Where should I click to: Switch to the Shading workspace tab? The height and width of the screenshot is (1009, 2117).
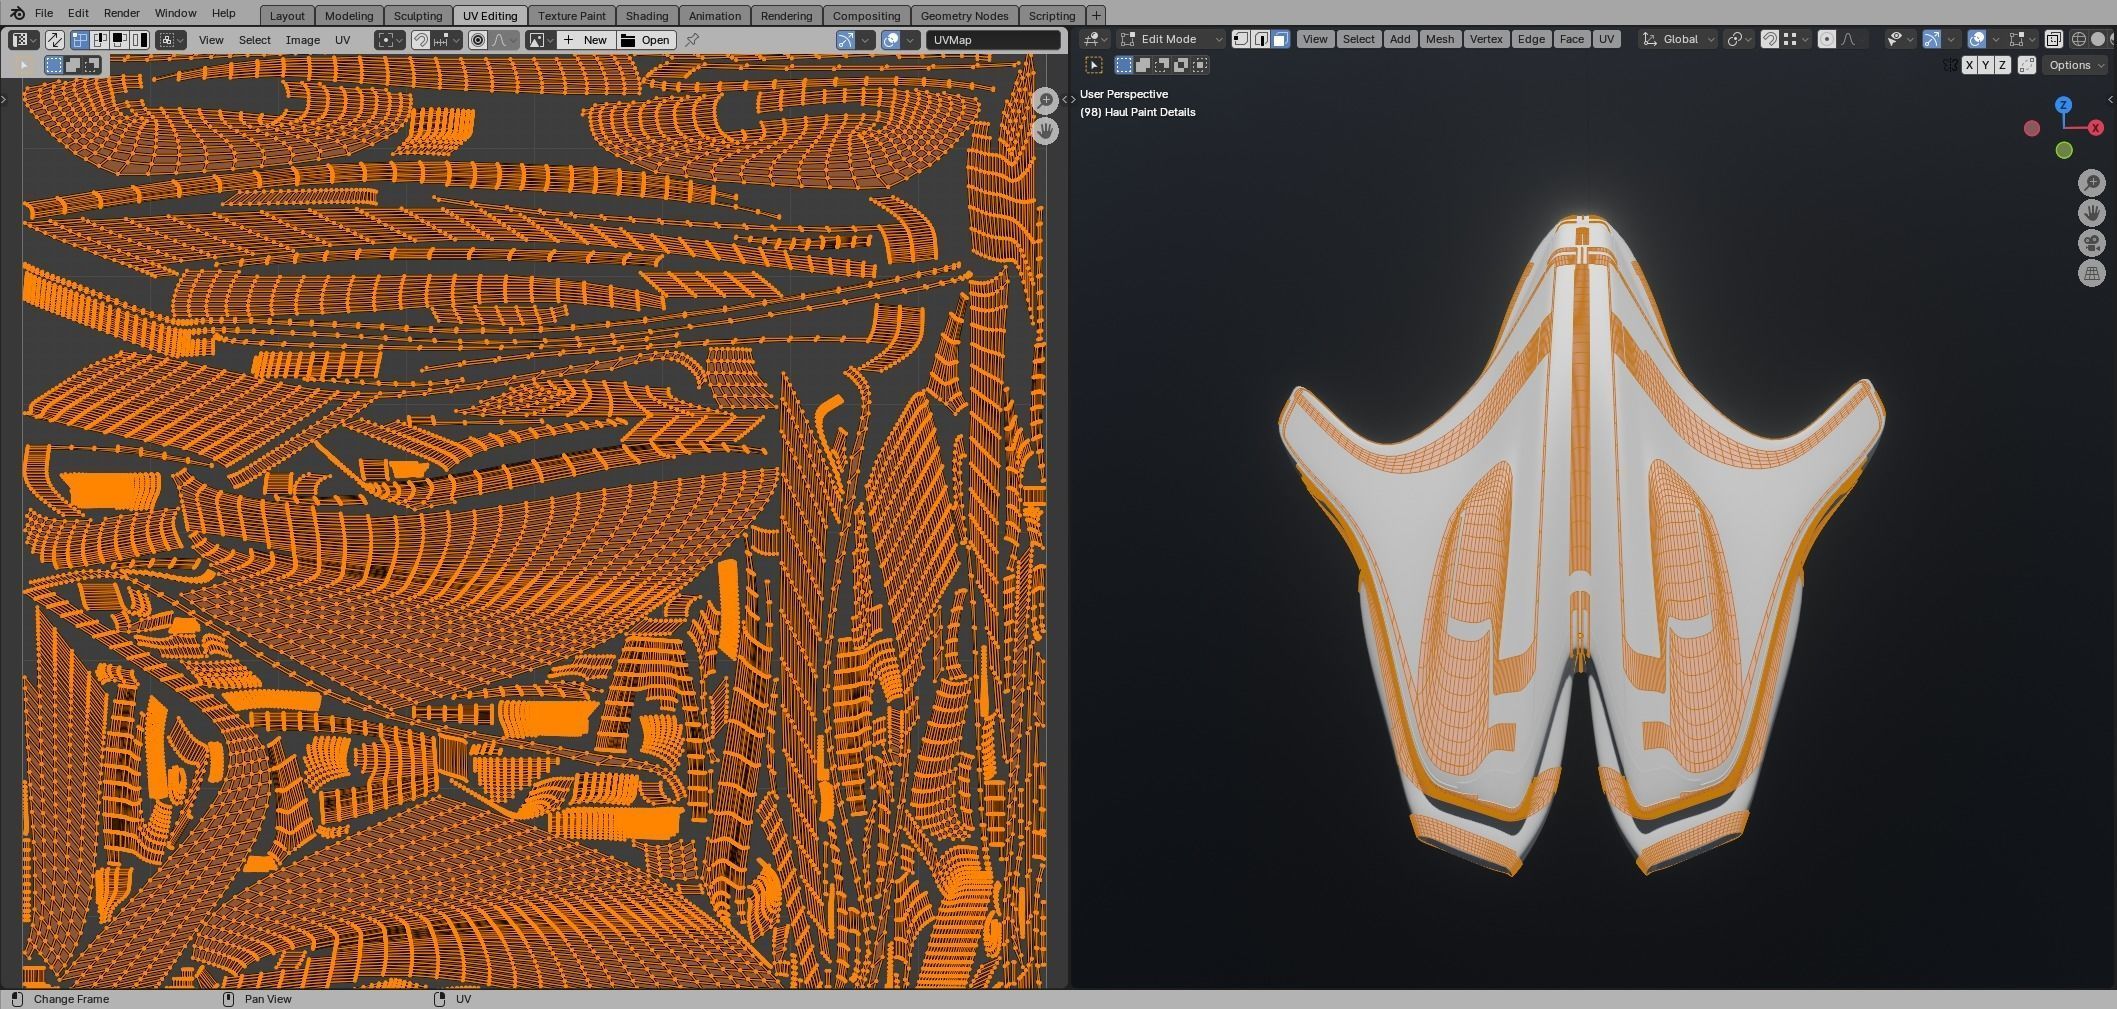pos(647,15)
